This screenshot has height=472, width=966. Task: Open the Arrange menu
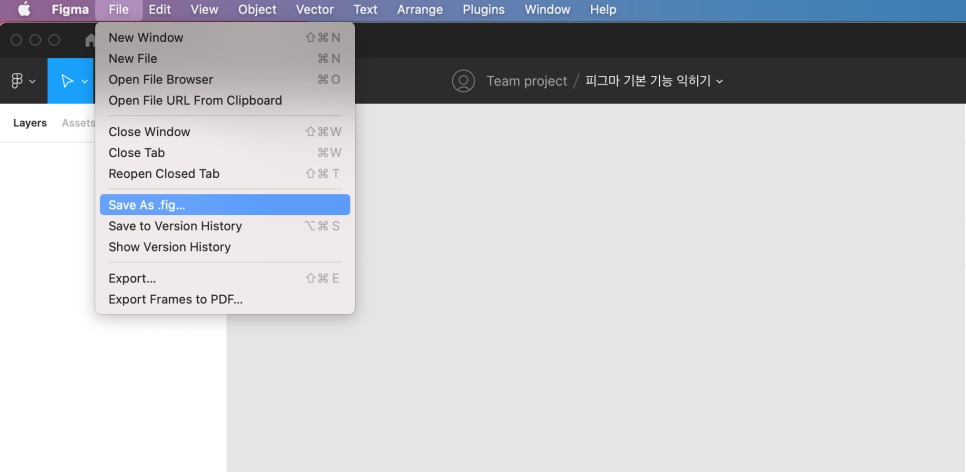420,10
